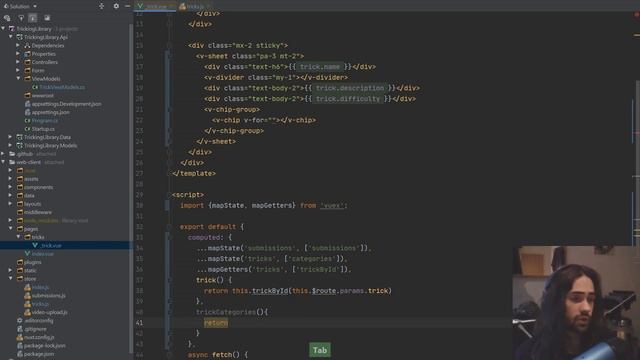Open submissions.js in the store folder

pos(48,296)
